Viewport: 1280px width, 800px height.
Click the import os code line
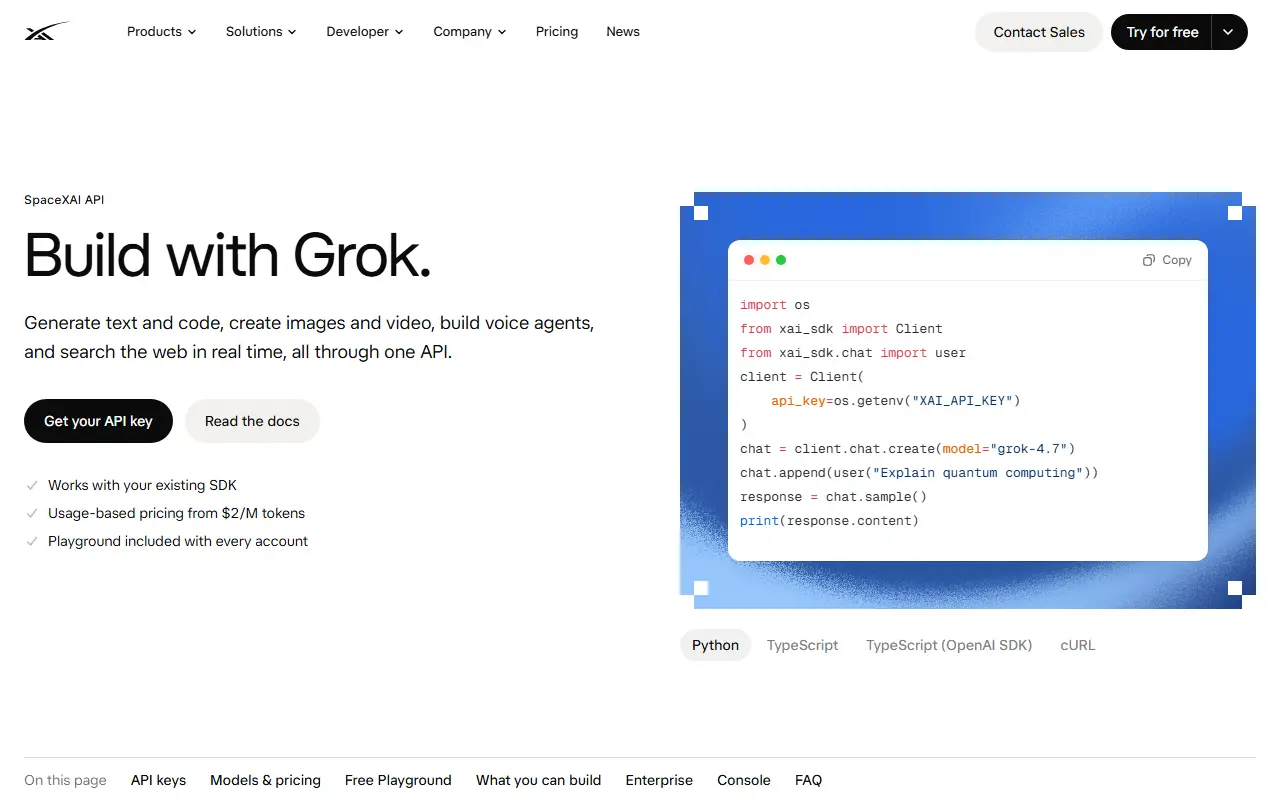[775, 305]
